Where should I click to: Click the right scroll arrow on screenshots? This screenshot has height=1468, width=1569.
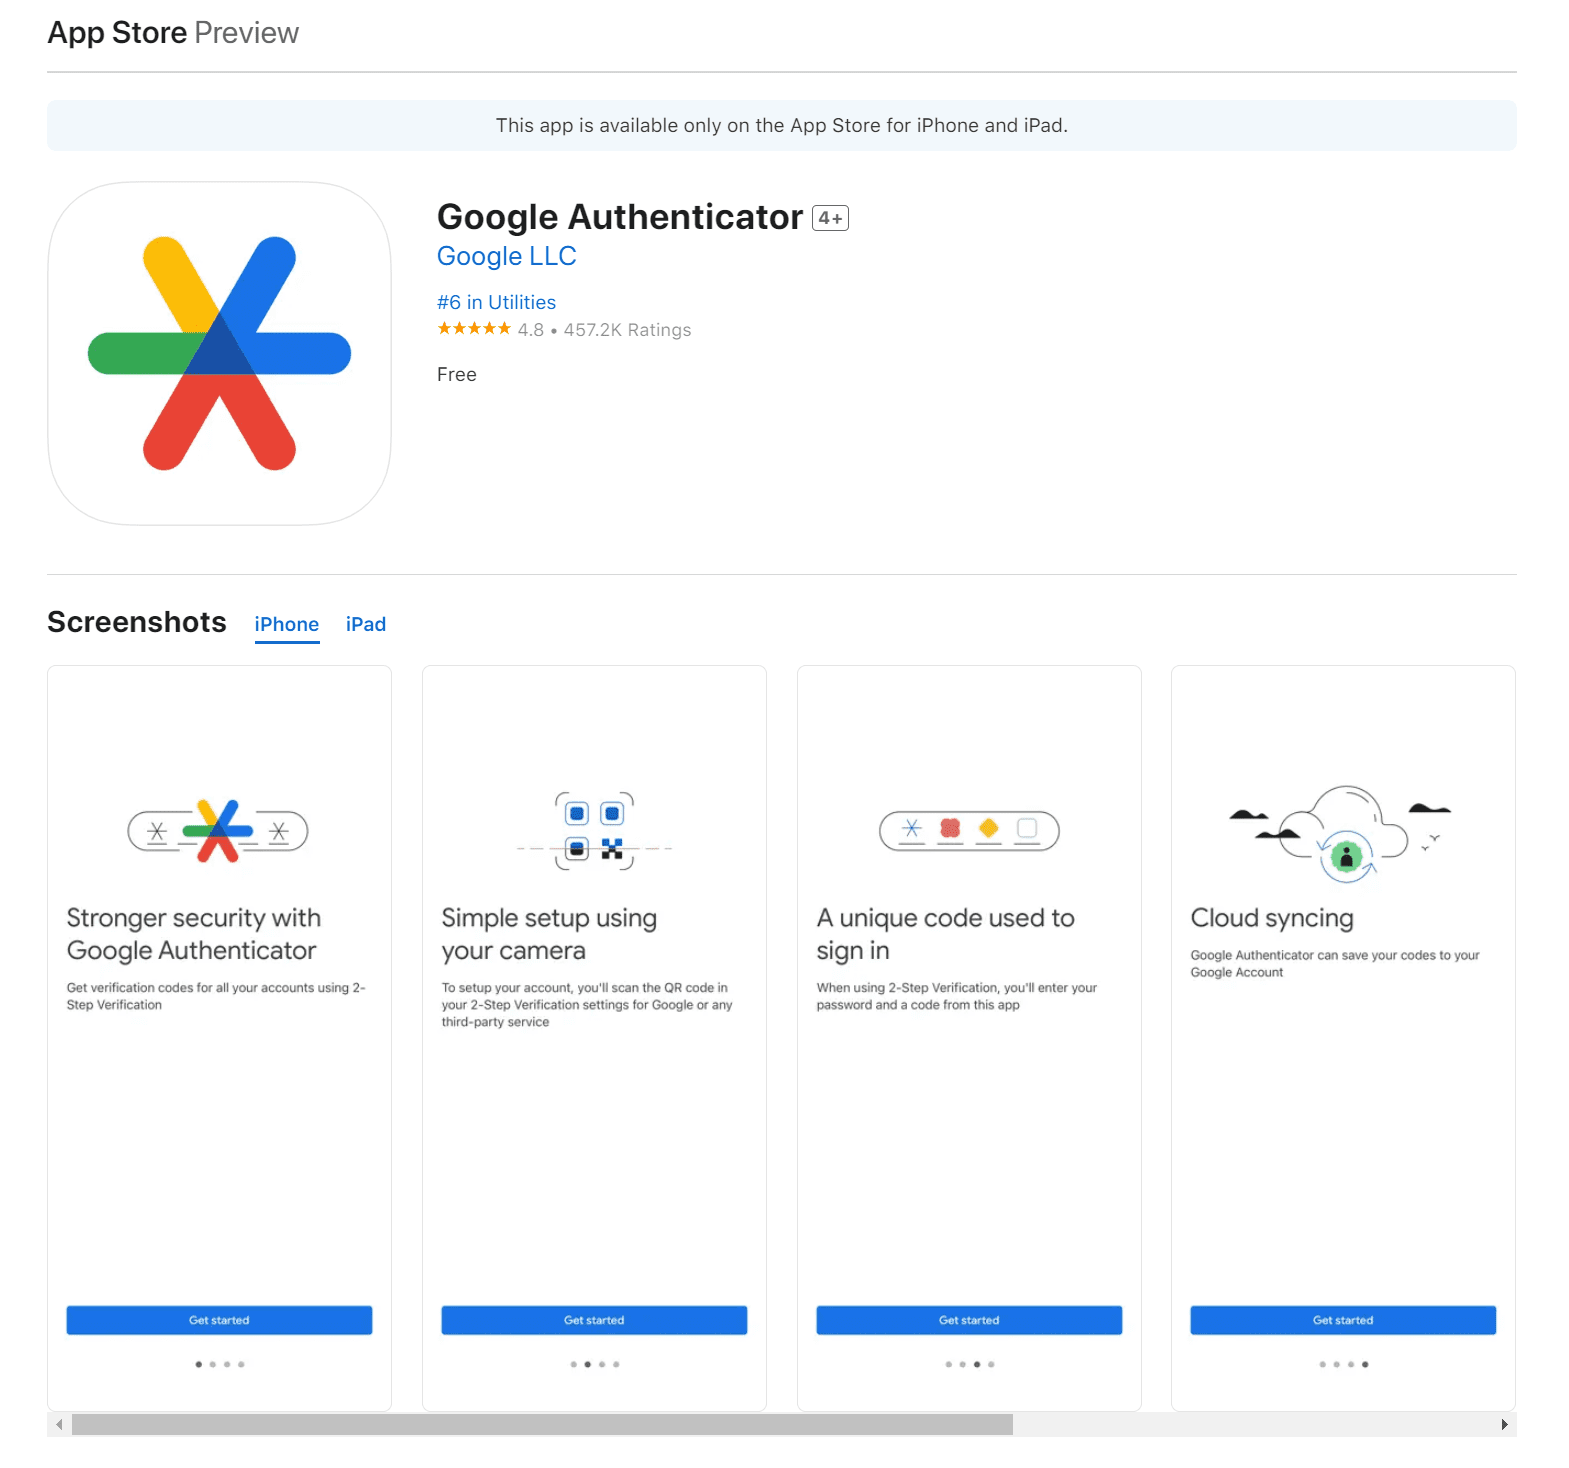[x=1504, y=1424]
